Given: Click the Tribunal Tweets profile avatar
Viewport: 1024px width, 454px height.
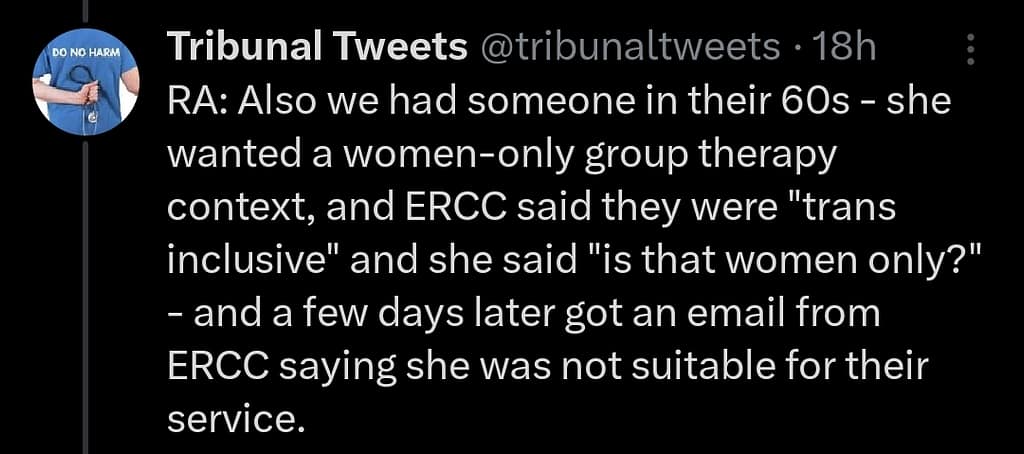Looking at the screenshot, I should [x=85, y=88].
